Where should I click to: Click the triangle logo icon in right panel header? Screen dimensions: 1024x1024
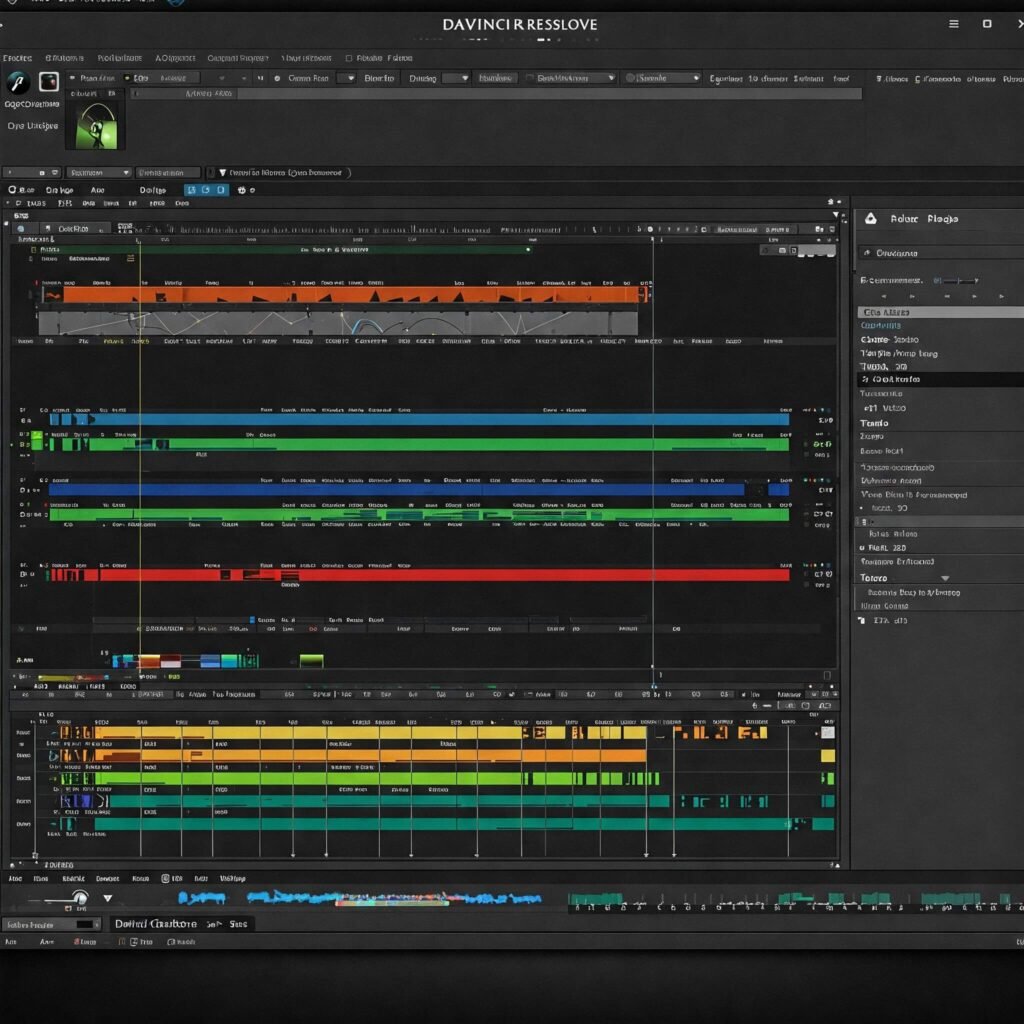871,219
